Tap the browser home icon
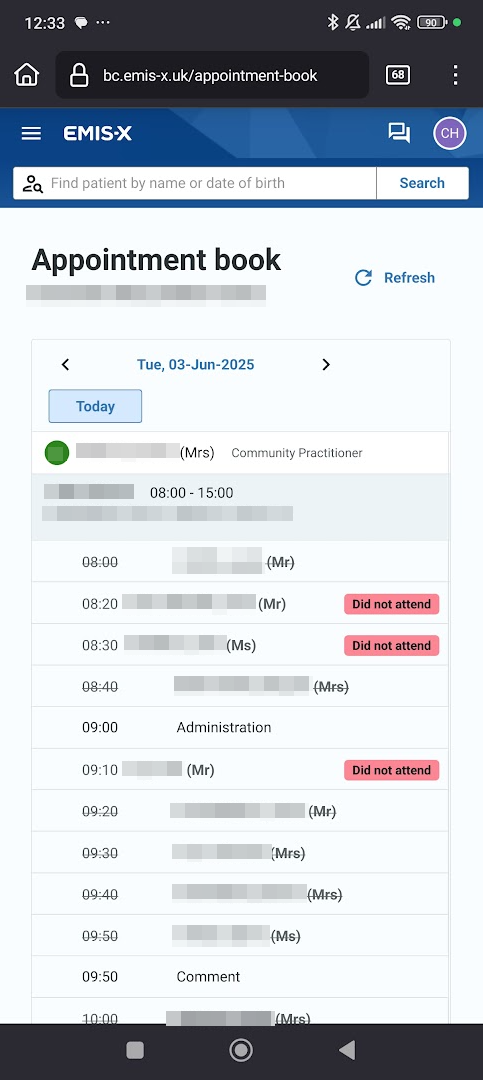483x1080 pixels. (x=26, y=74)
